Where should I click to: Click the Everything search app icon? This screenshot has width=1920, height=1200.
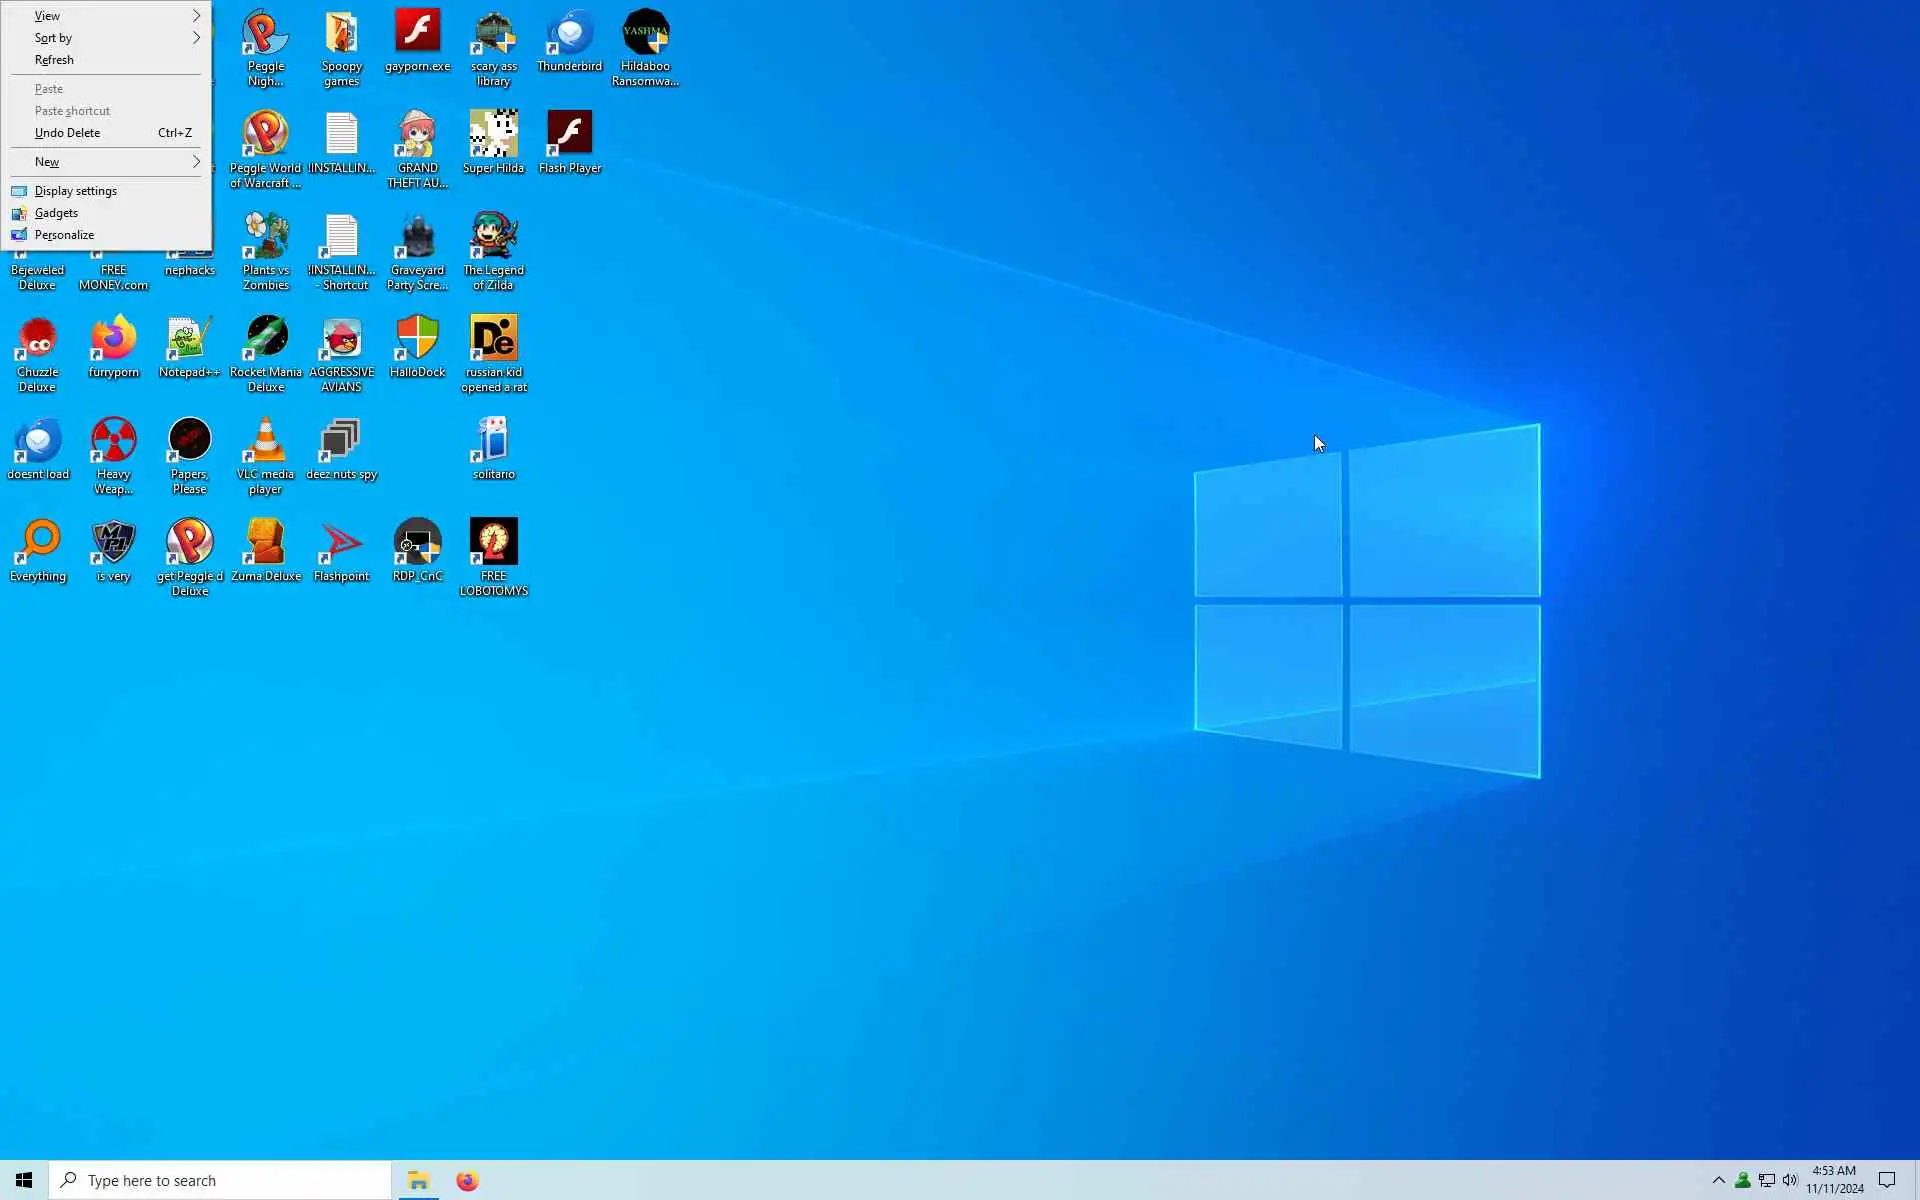[38, 544]
